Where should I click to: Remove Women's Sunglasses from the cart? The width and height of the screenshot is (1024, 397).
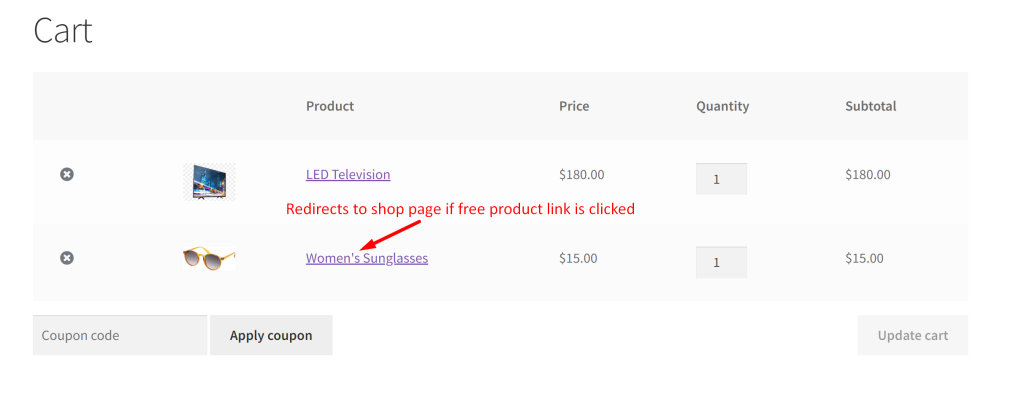pos(67,259)
